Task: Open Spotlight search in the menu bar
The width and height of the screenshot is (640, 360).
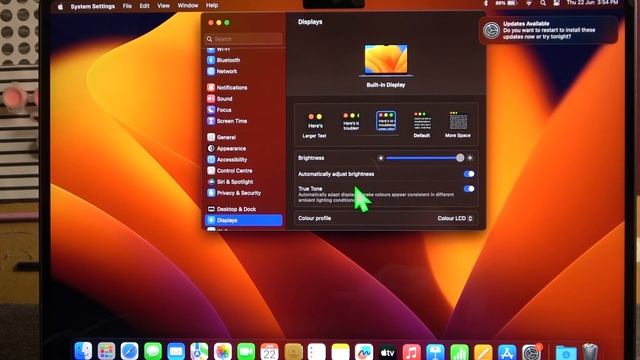Action: coord(543,3)
